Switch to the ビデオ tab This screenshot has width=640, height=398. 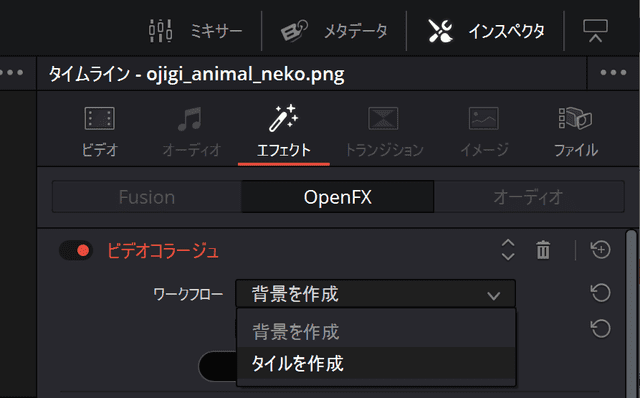pyautogui.click(x=100, y=132)
